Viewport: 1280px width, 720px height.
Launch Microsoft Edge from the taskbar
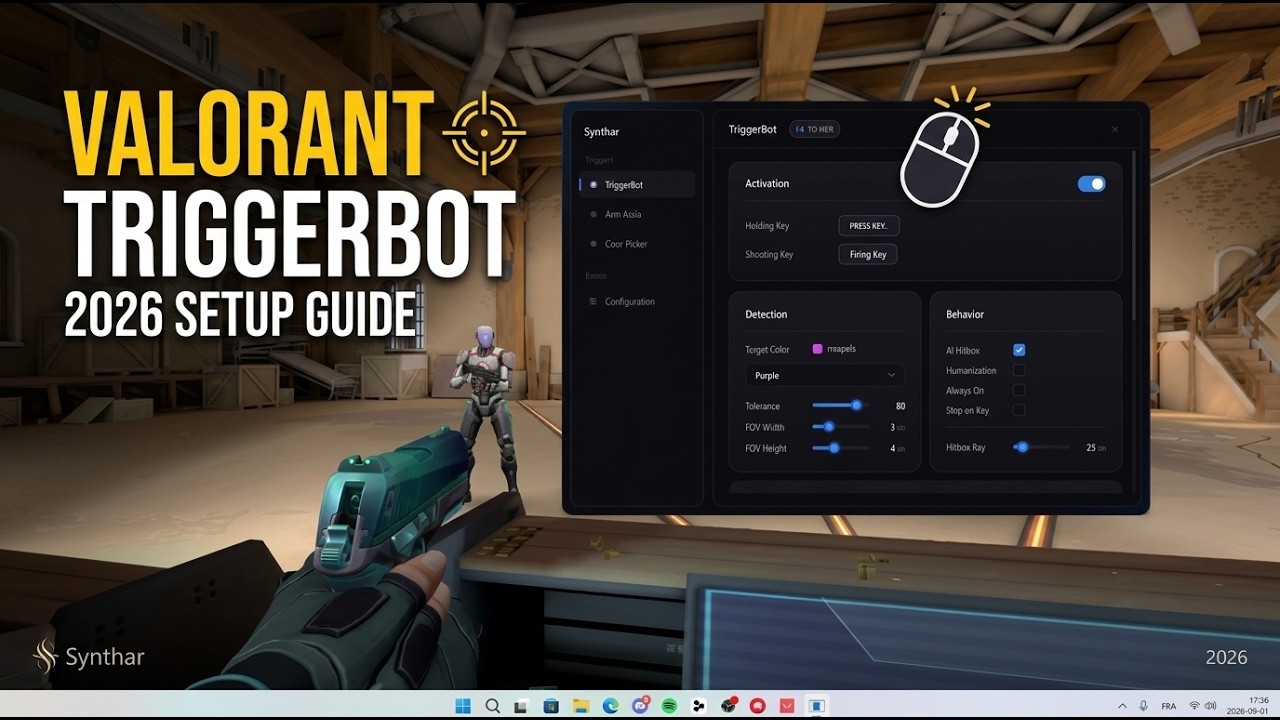[610, 705]
